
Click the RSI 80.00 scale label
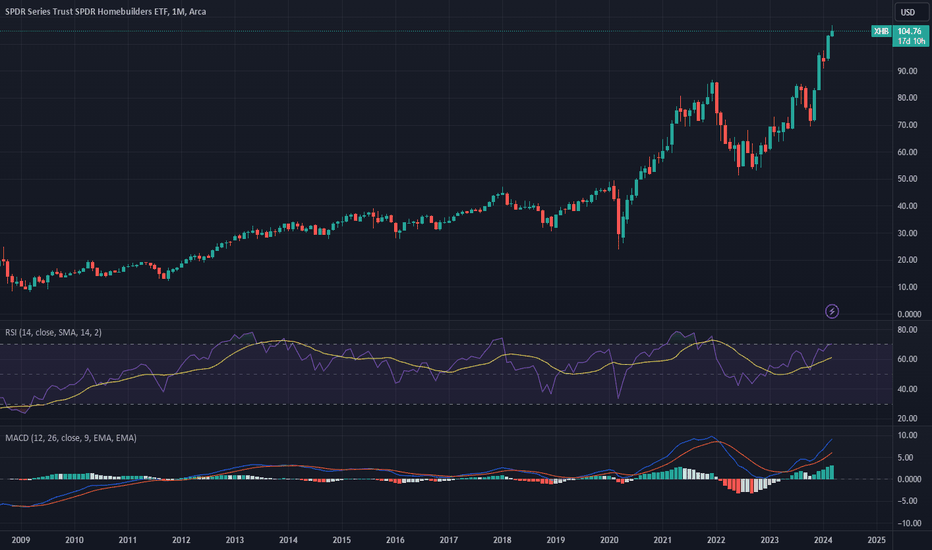(908, 329)
